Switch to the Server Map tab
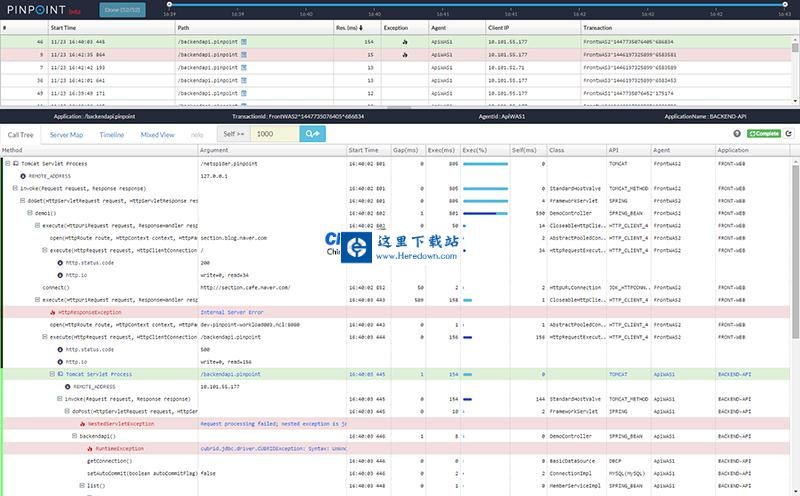 pyautogui.click(x=66, y=135)
